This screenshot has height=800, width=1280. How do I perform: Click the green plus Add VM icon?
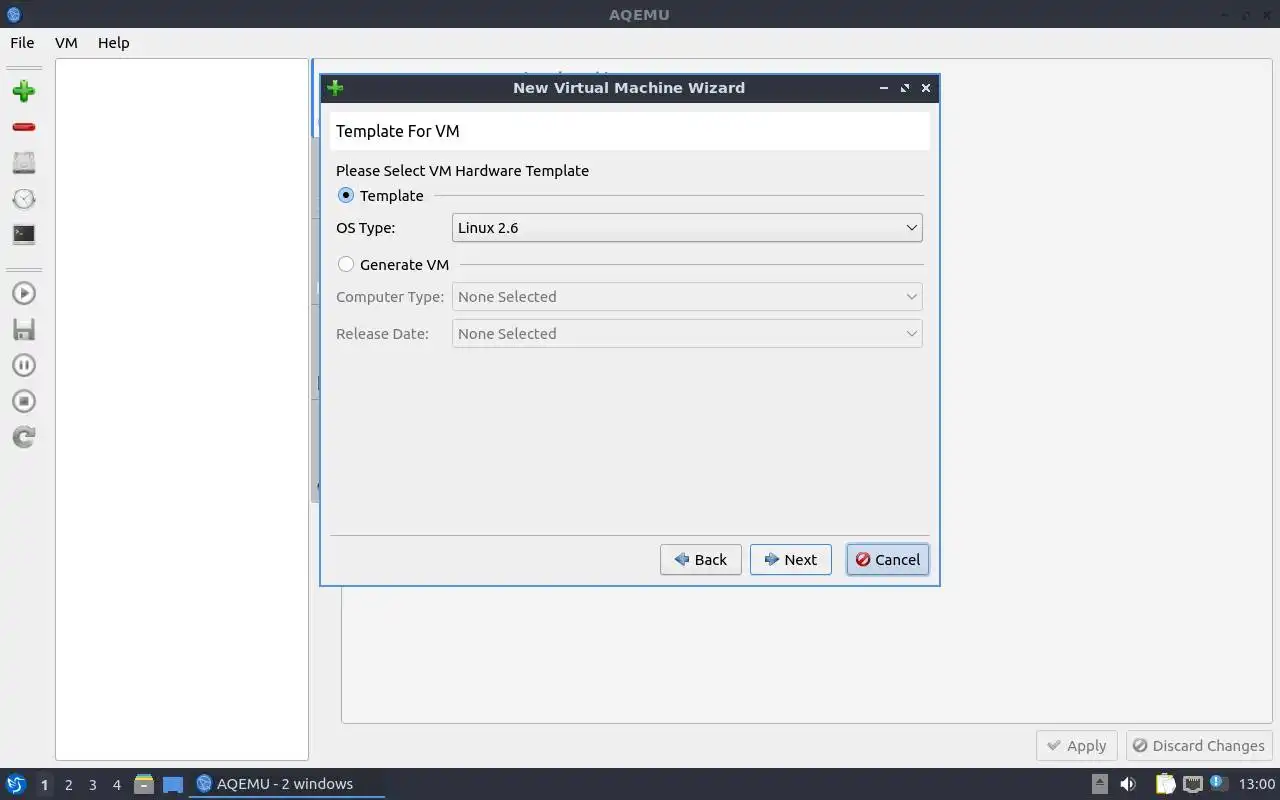[x=24, y=91]
